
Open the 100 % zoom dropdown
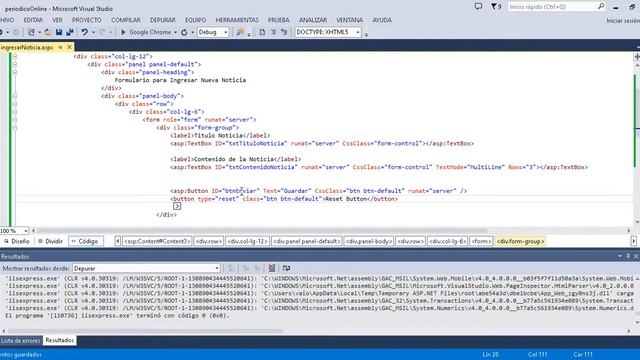click(x=14, y=231)
